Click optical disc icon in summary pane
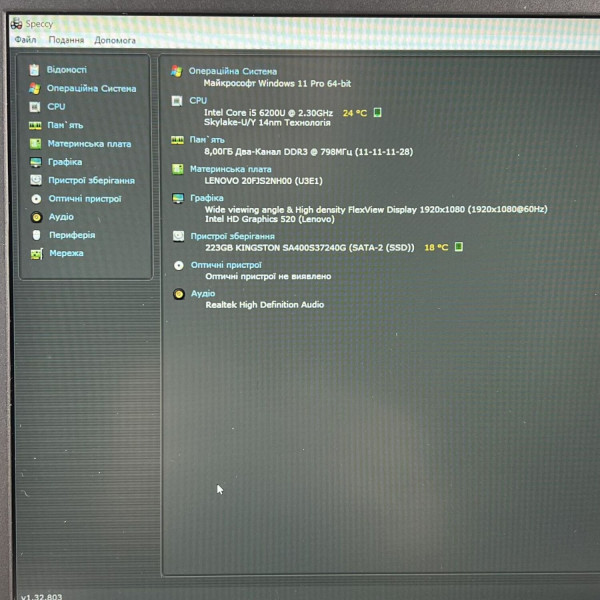This screenshot has height=600, width=600. [x=179, y=265]
